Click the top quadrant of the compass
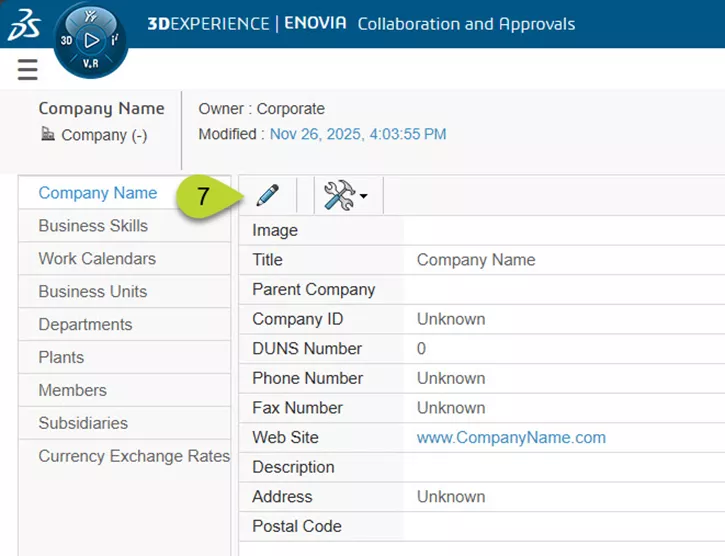The image size is (725, 556). [91, 17]
